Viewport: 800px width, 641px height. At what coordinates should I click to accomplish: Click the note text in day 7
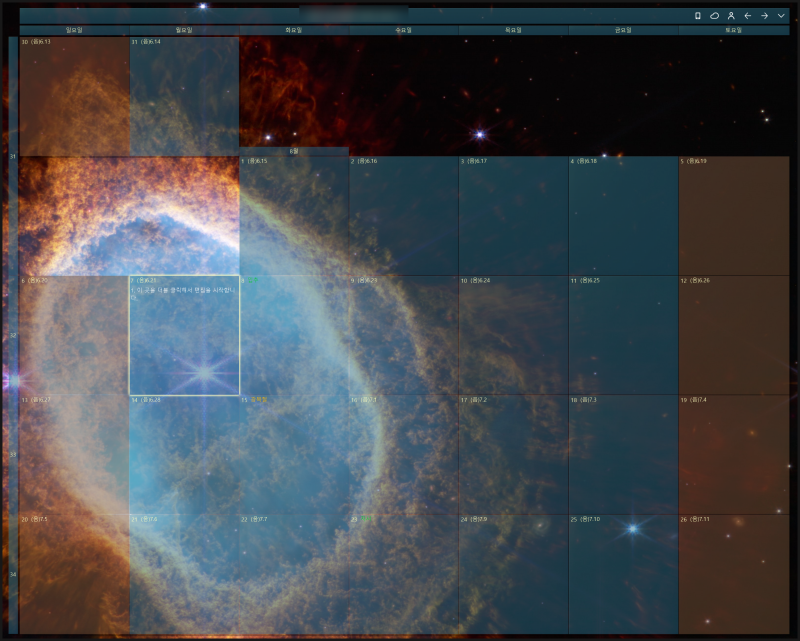[183, 293]
